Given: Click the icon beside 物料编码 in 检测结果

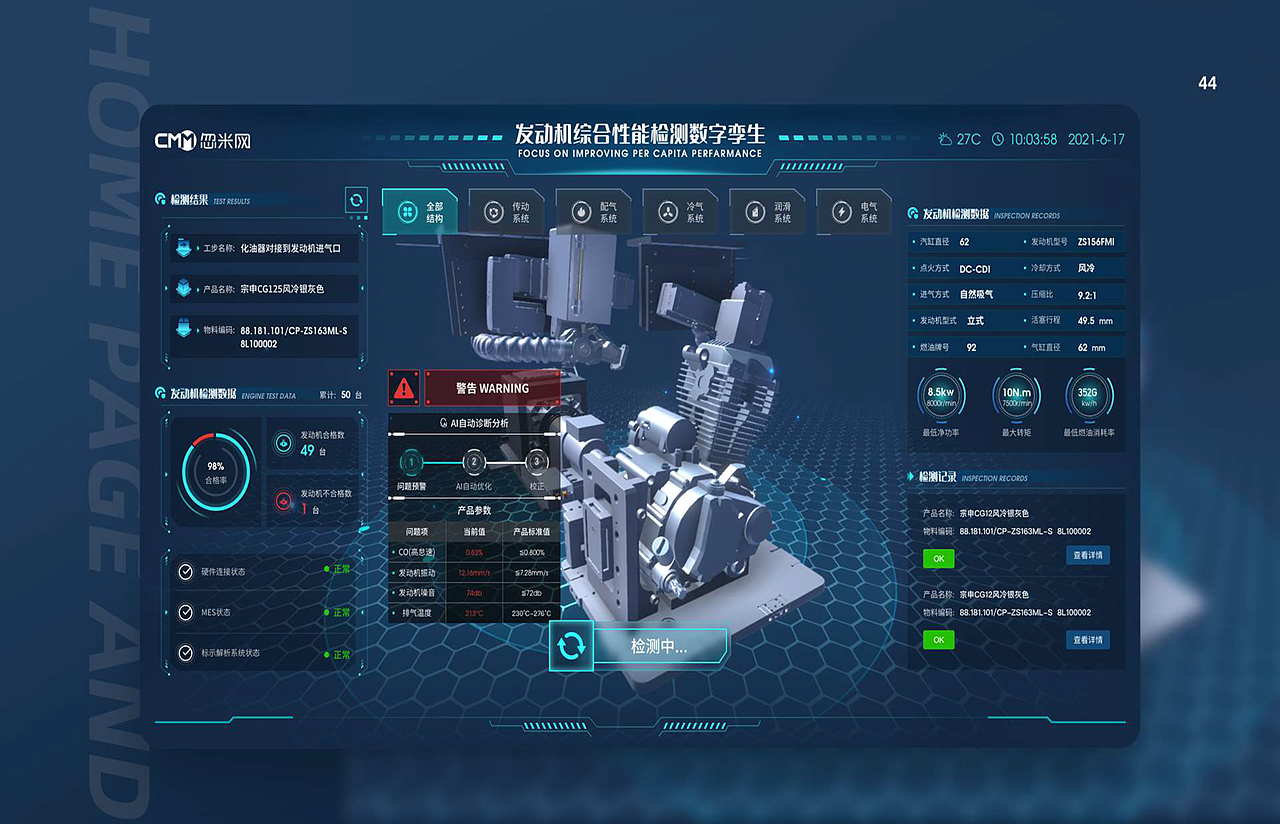Looking at the screenshot, I should (183, 328).
